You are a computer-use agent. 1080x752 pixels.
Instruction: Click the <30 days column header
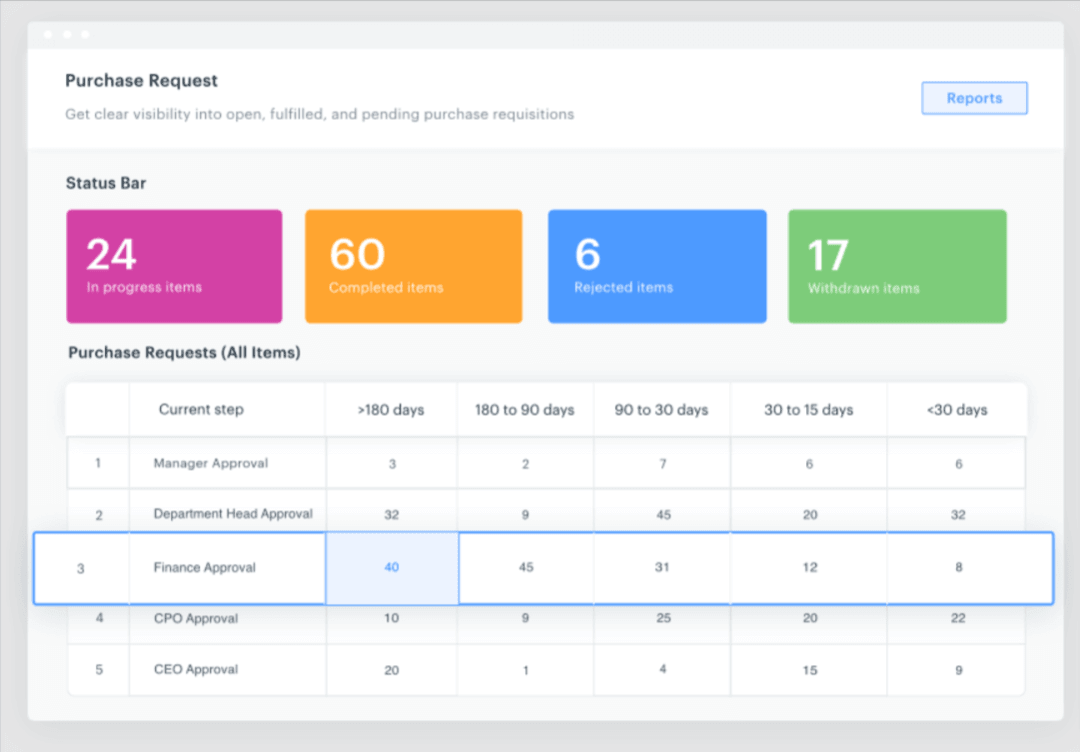[x=956, y=409]
